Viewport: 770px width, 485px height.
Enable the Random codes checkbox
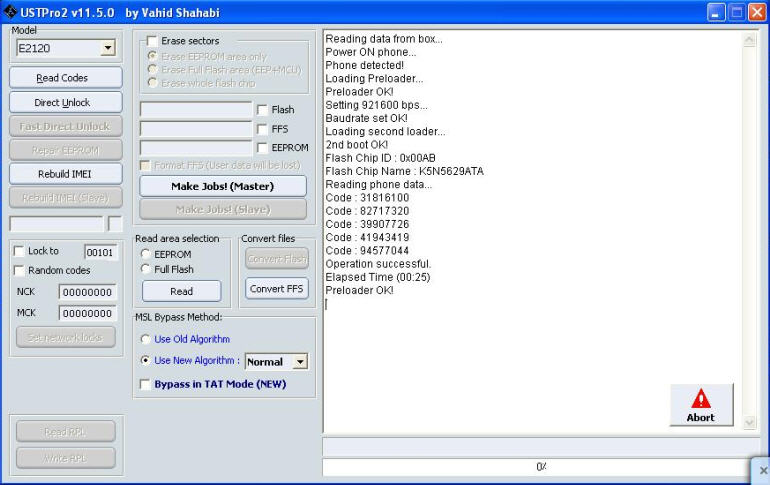pos(19,270)
